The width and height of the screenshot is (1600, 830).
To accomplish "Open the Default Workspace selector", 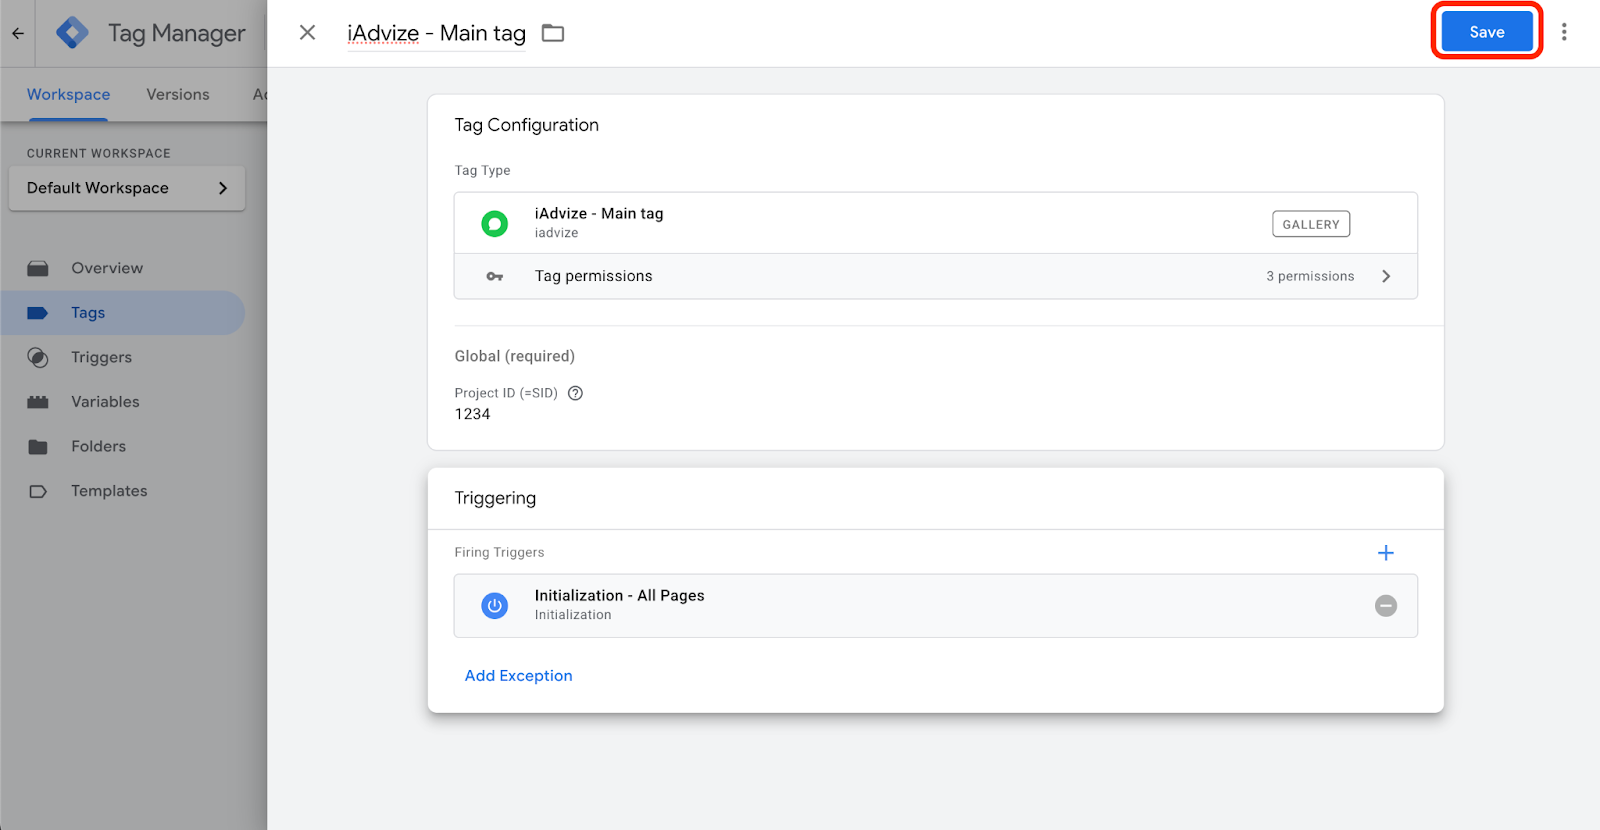I will (x=127, y=188).
